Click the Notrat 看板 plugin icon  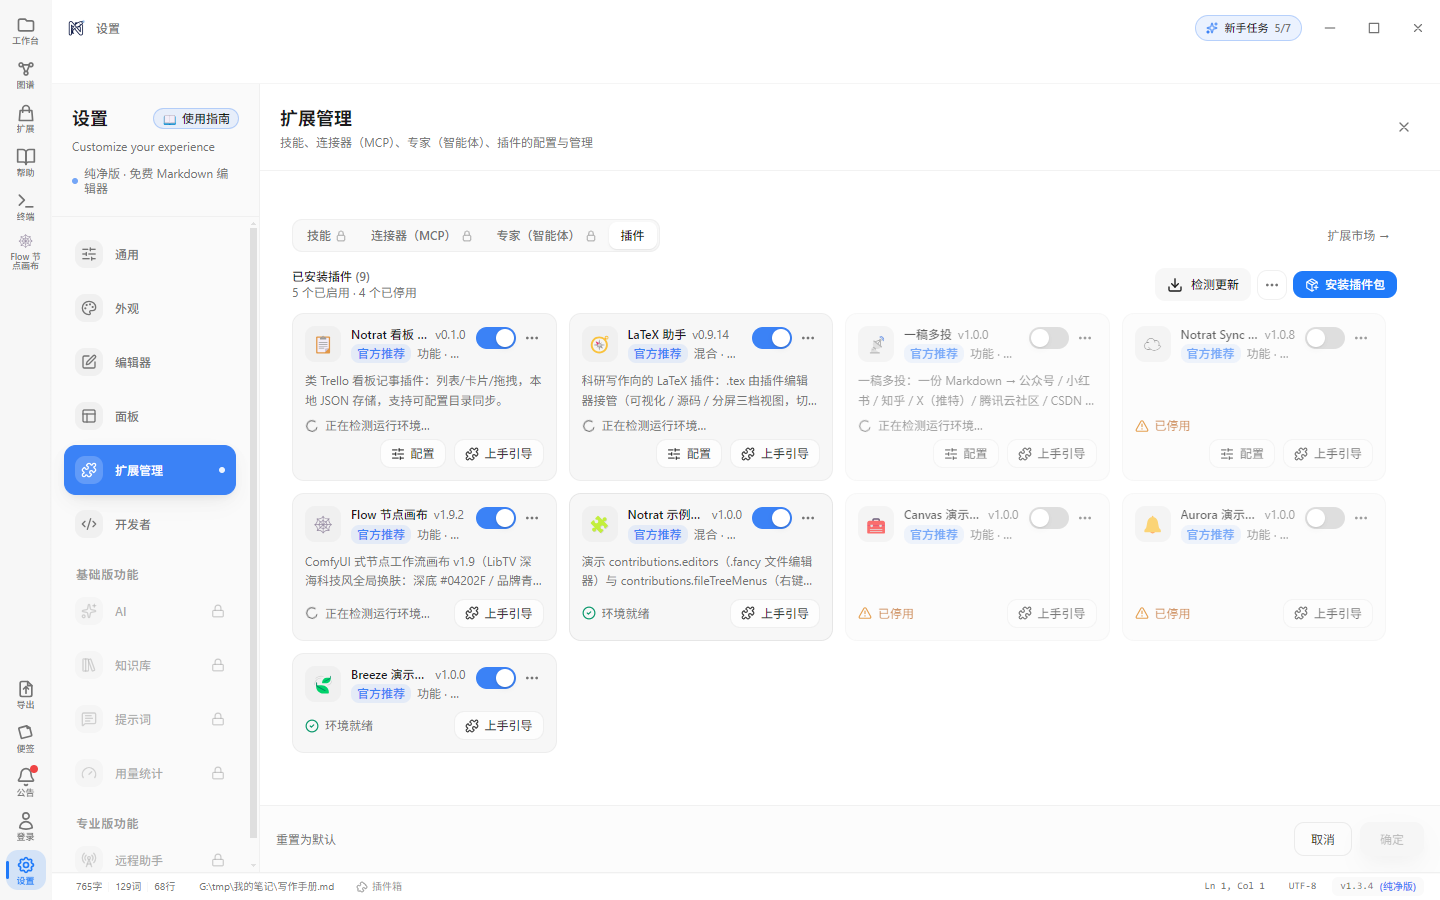[x=323, y=344]
